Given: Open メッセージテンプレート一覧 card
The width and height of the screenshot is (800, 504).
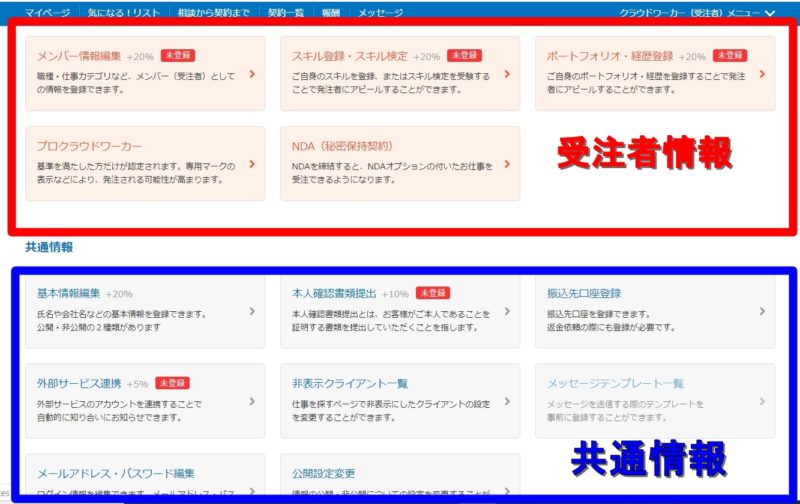Looking at the screenshot, I should [x=615, y=383].
